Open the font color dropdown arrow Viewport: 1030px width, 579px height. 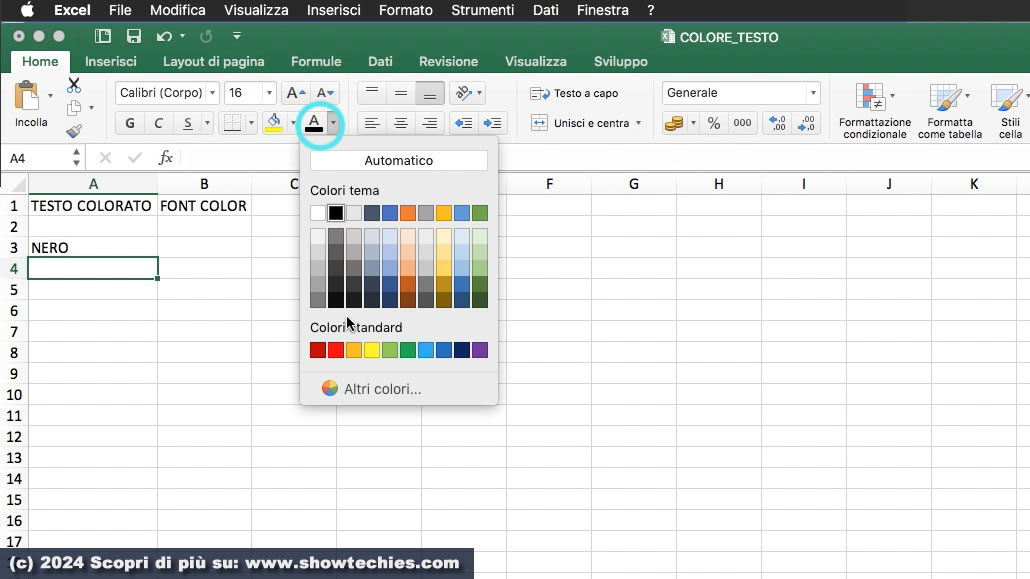tap(333, 123)
